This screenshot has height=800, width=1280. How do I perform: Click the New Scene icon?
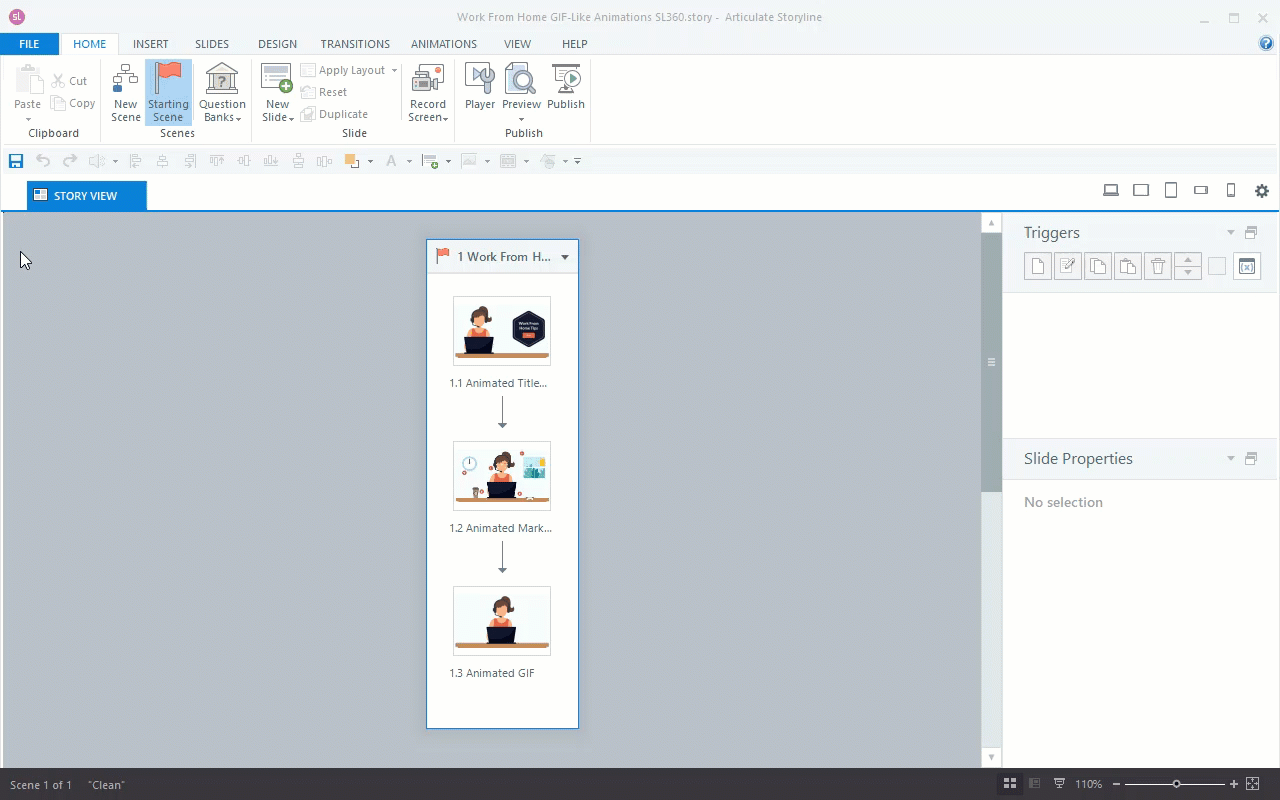tap(125, 93)
